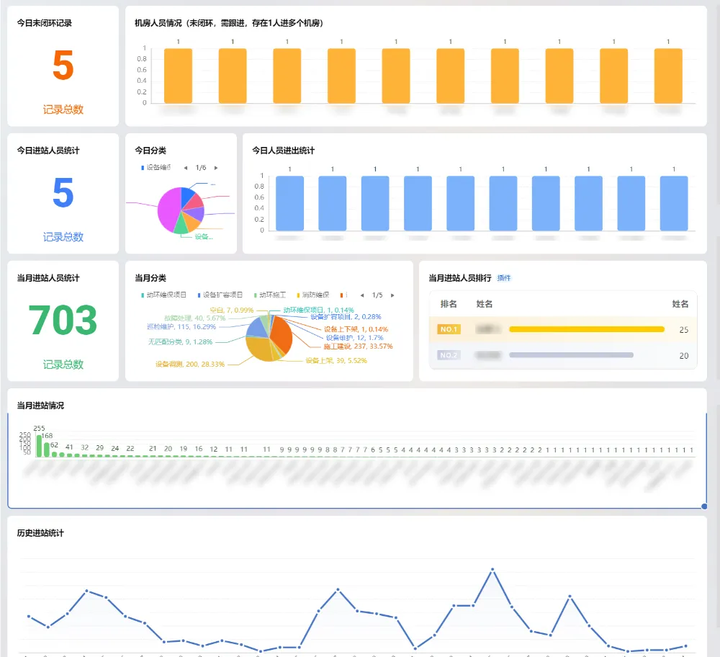Select blue slice of 今日分类 pie
The image size is (720, 657).
pos(187,197)
